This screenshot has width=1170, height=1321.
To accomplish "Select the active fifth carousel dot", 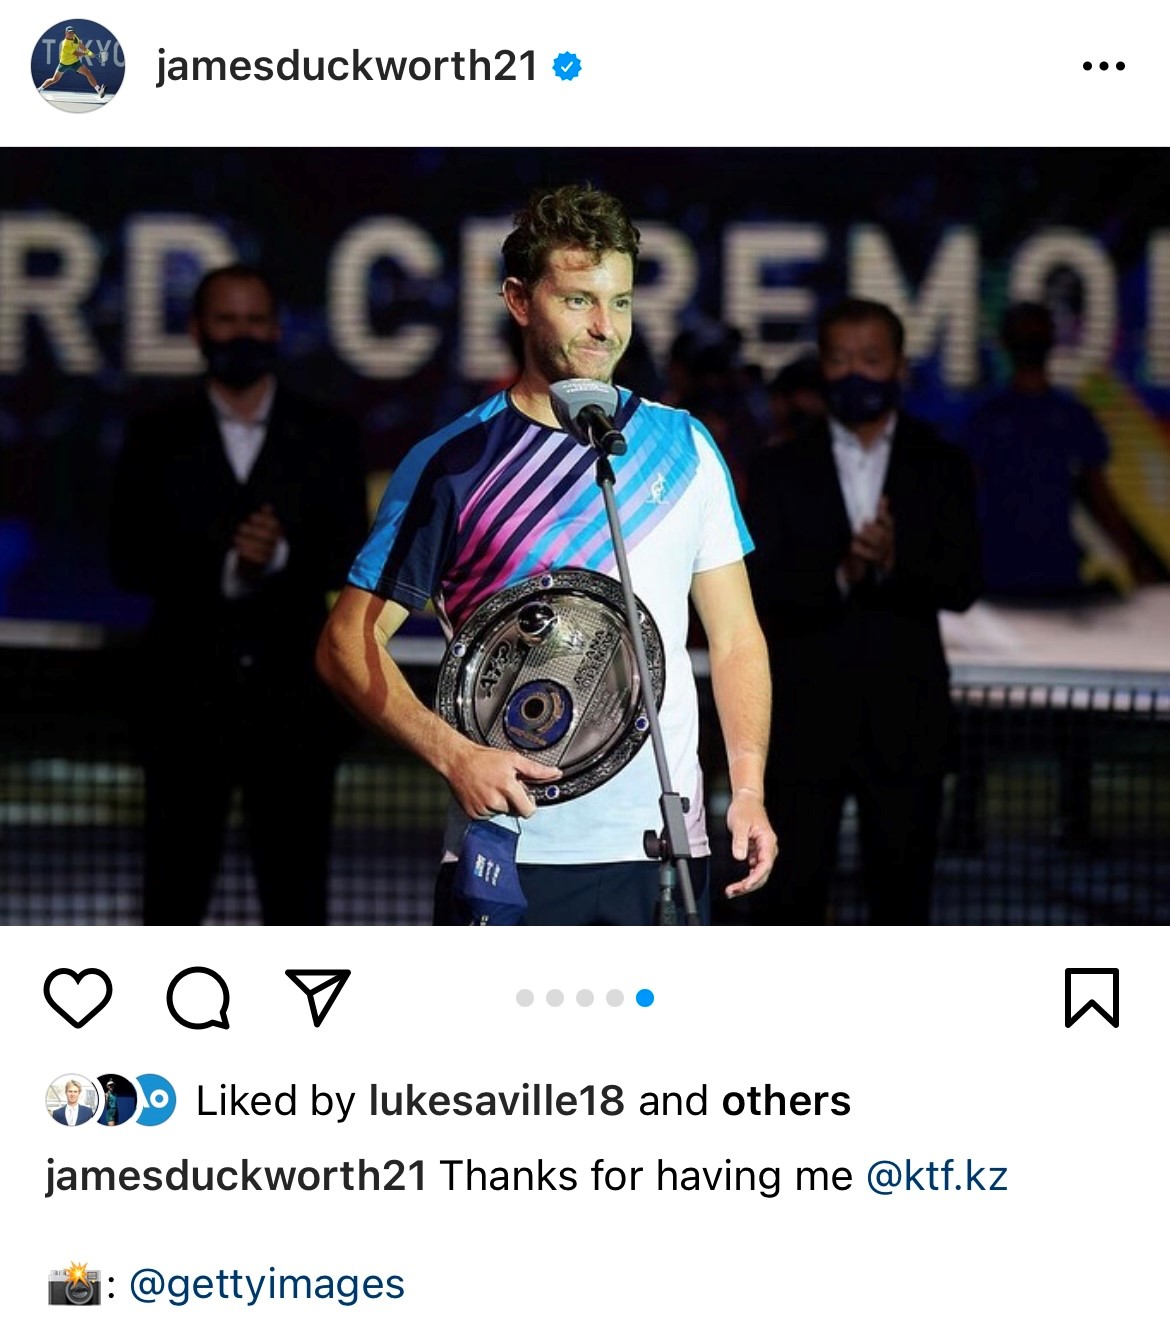I will (645, 997).
